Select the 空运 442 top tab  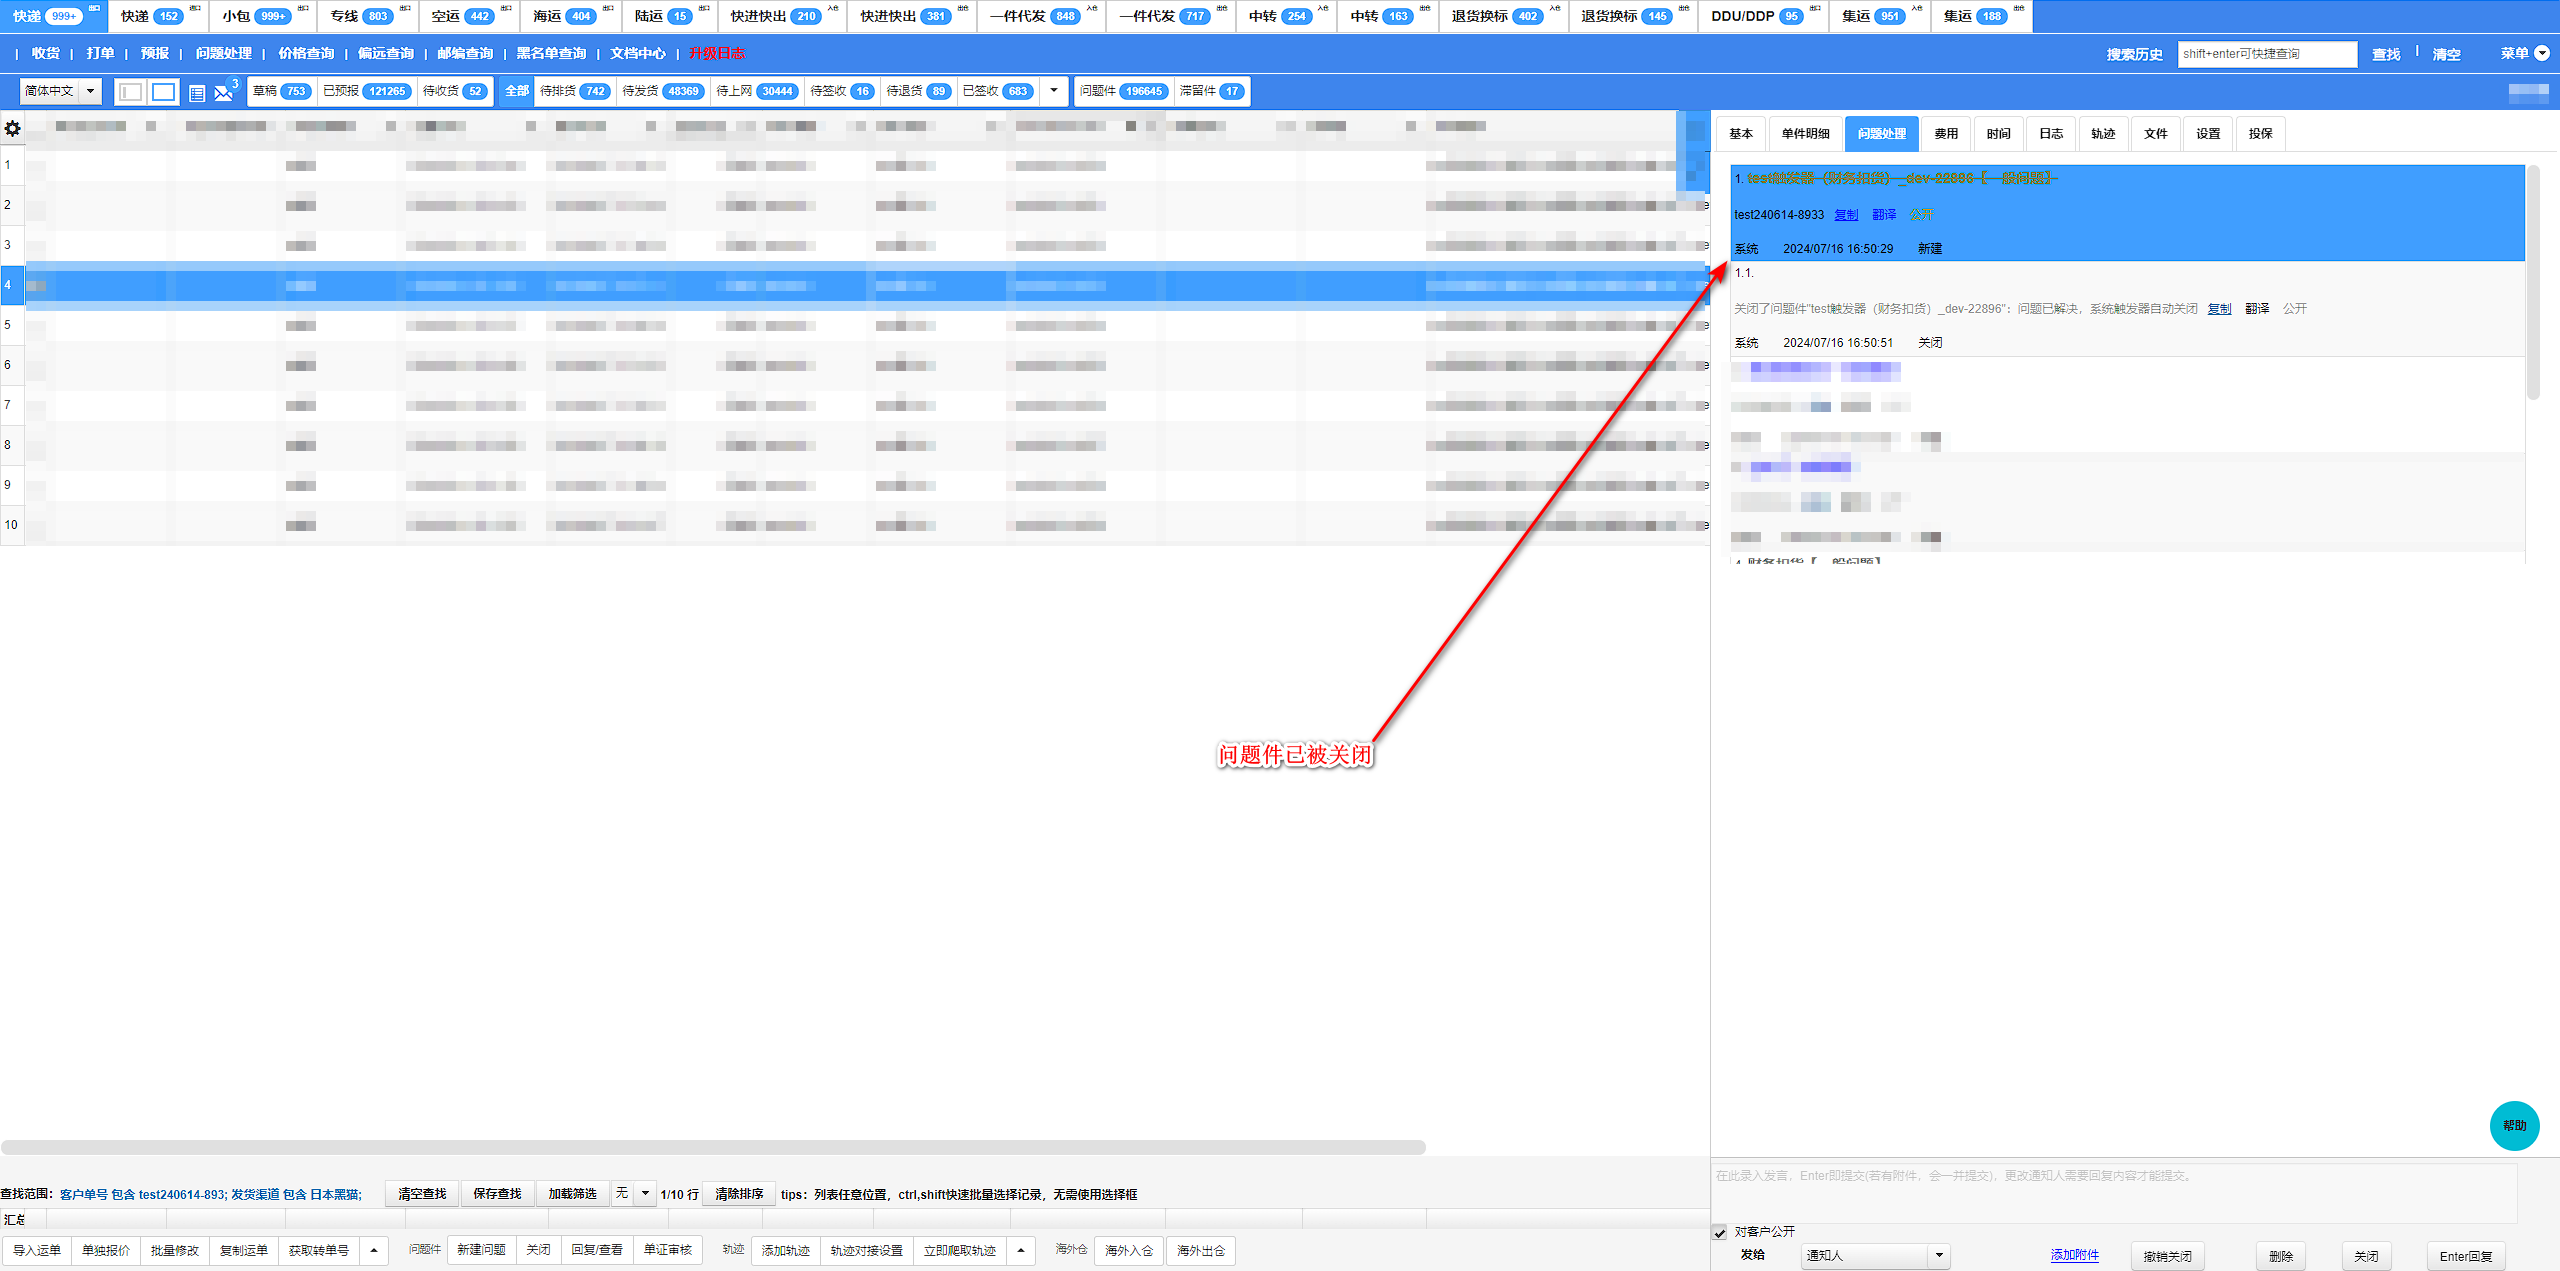468,16
